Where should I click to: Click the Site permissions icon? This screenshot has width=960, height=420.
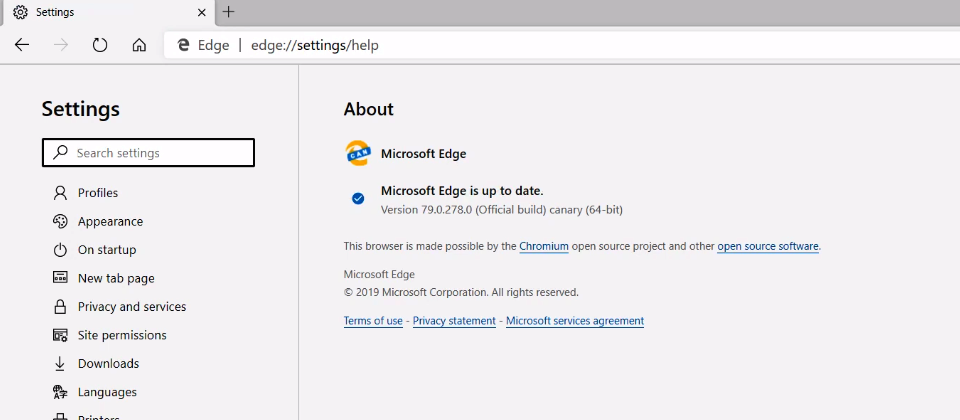click(60, 335)
